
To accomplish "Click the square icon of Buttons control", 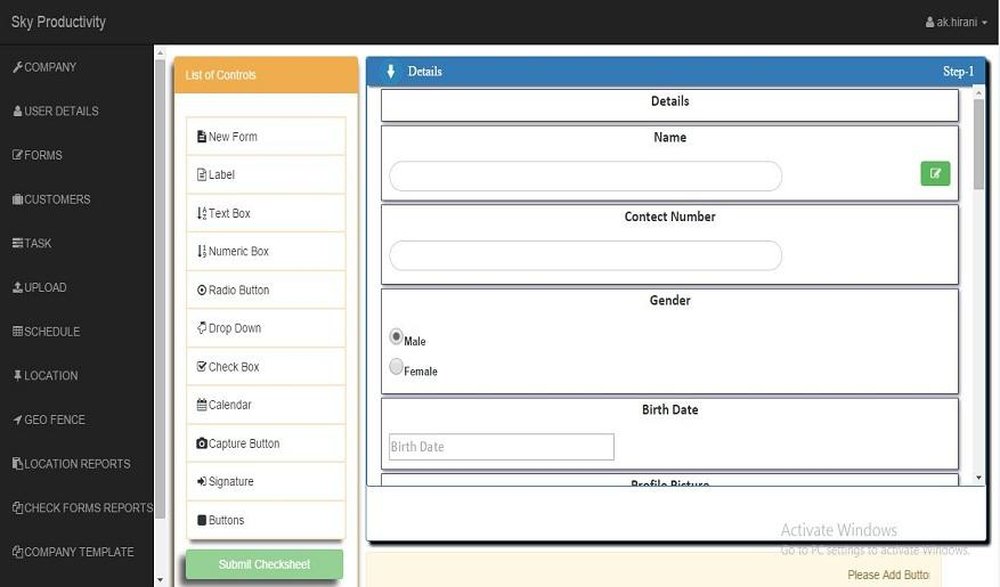I will click(x=202, y=520).
